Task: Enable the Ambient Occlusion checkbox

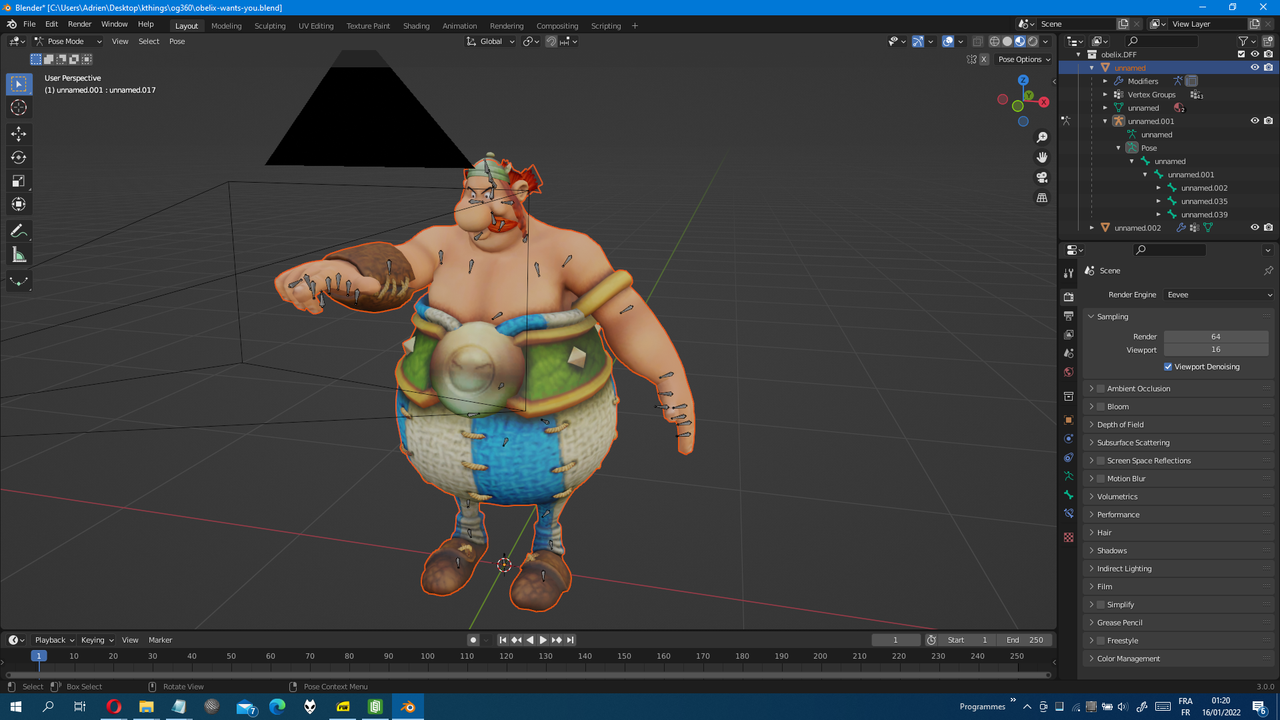Action: click(1101, 389)
